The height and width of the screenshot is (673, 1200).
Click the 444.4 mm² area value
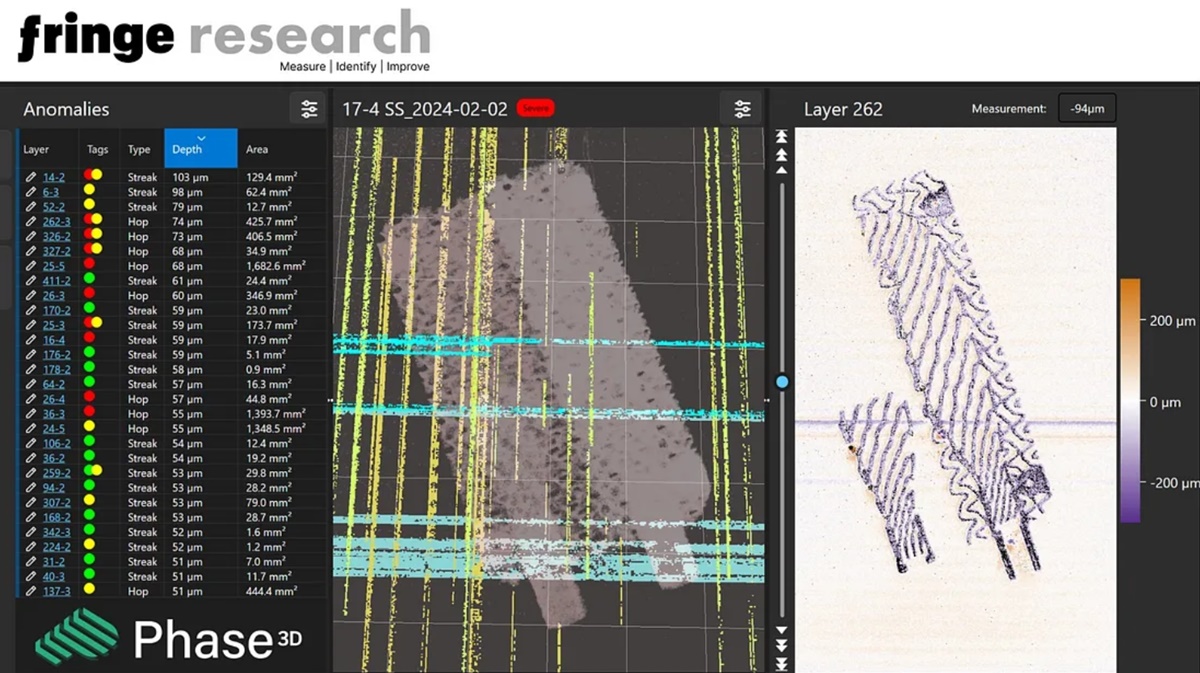(271, 591)
